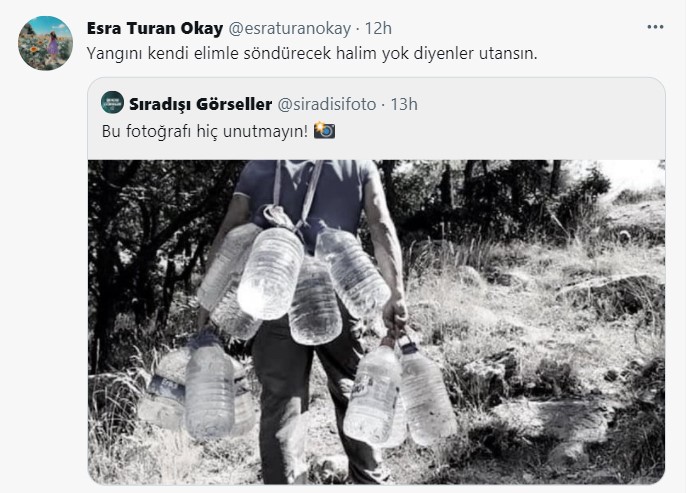Screen dimensions: 689x493
Task: Click the camera emoji in quoted tweet
Action: [x=324, y=130]
